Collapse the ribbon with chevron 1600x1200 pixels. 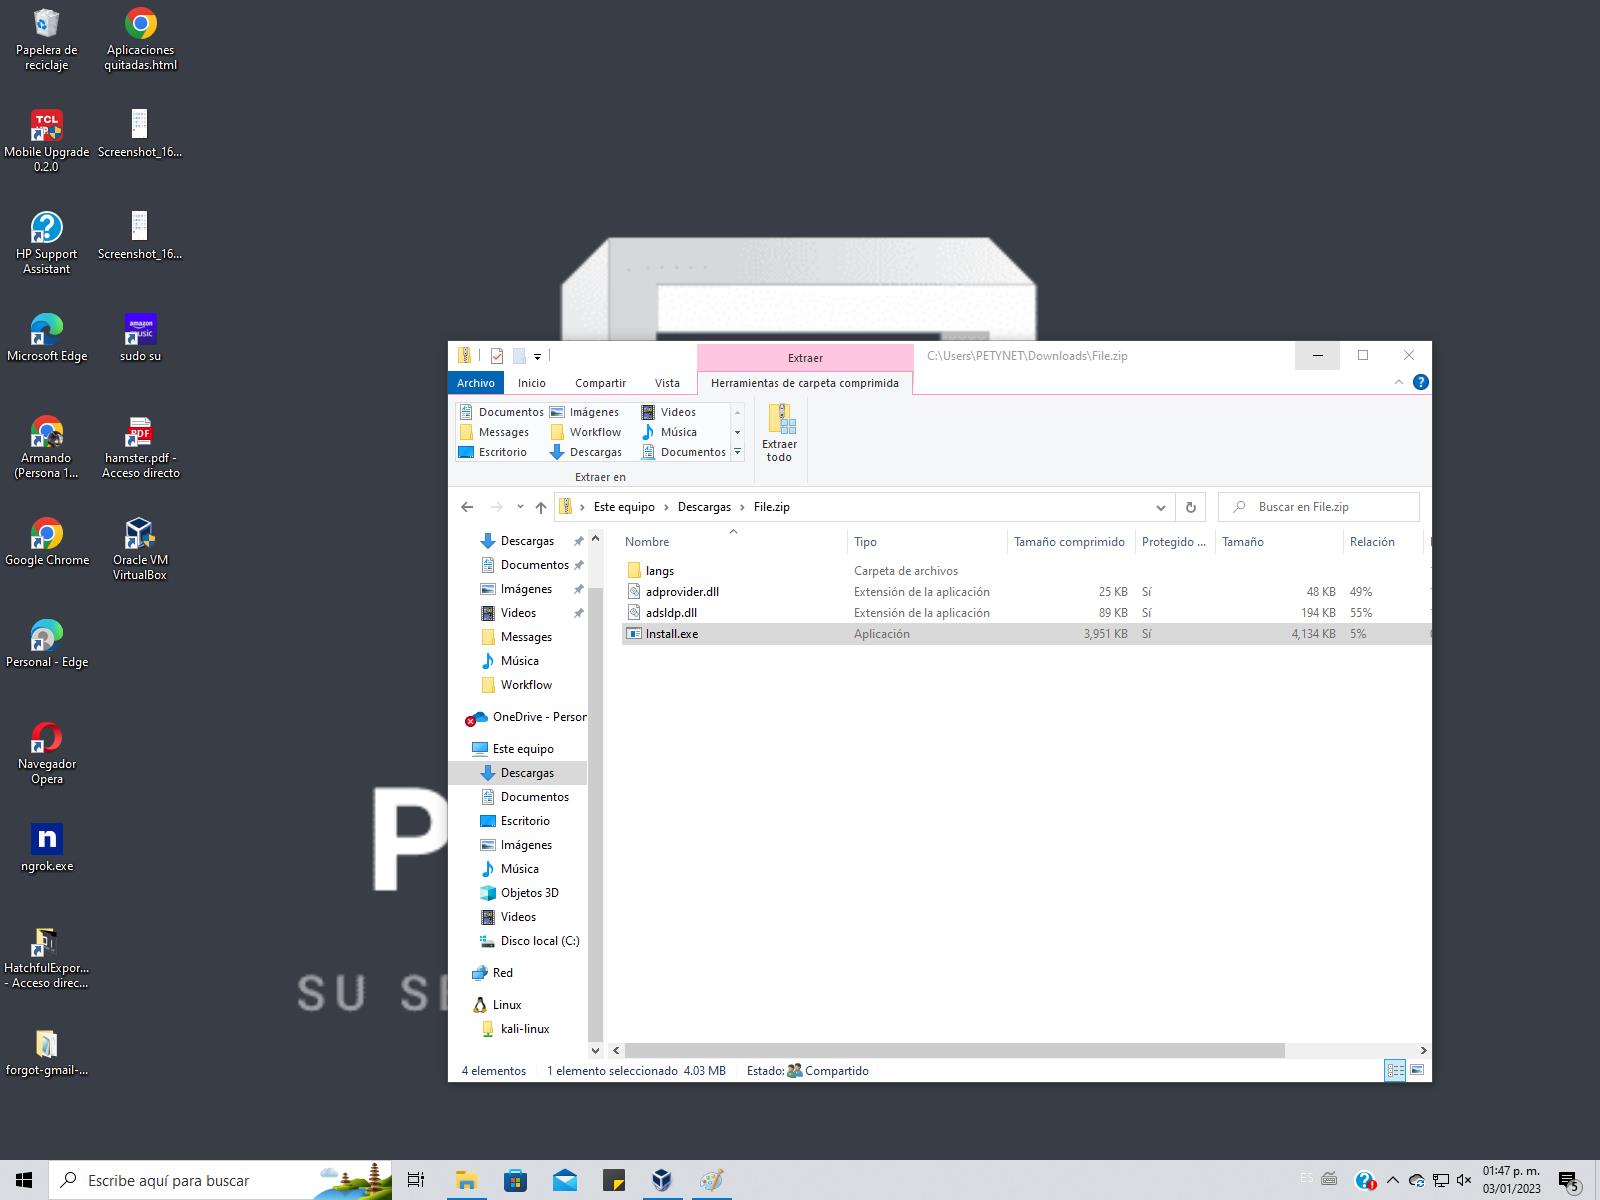[x=1399, y=382]
